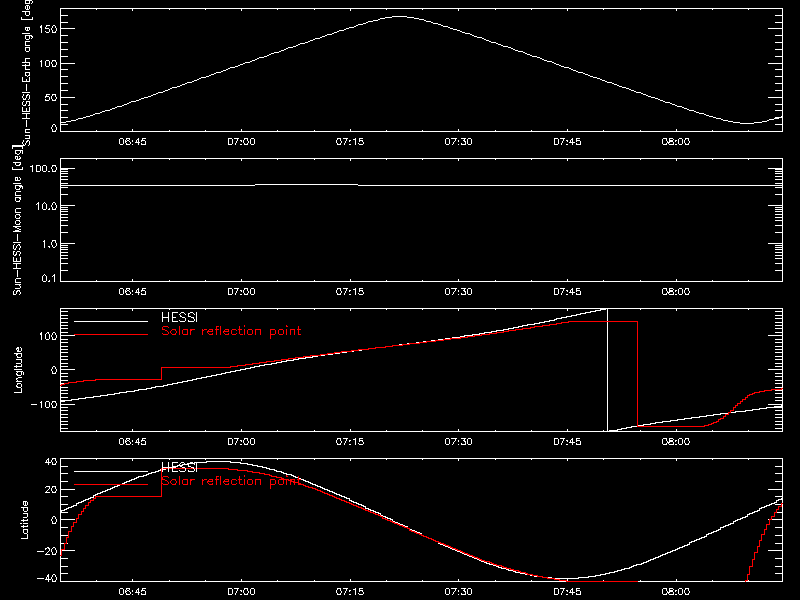This screenshot has width=800, height=600.
Task: Click the -20 tick on the Latitude plot
Action: click(x=47, y=551)
